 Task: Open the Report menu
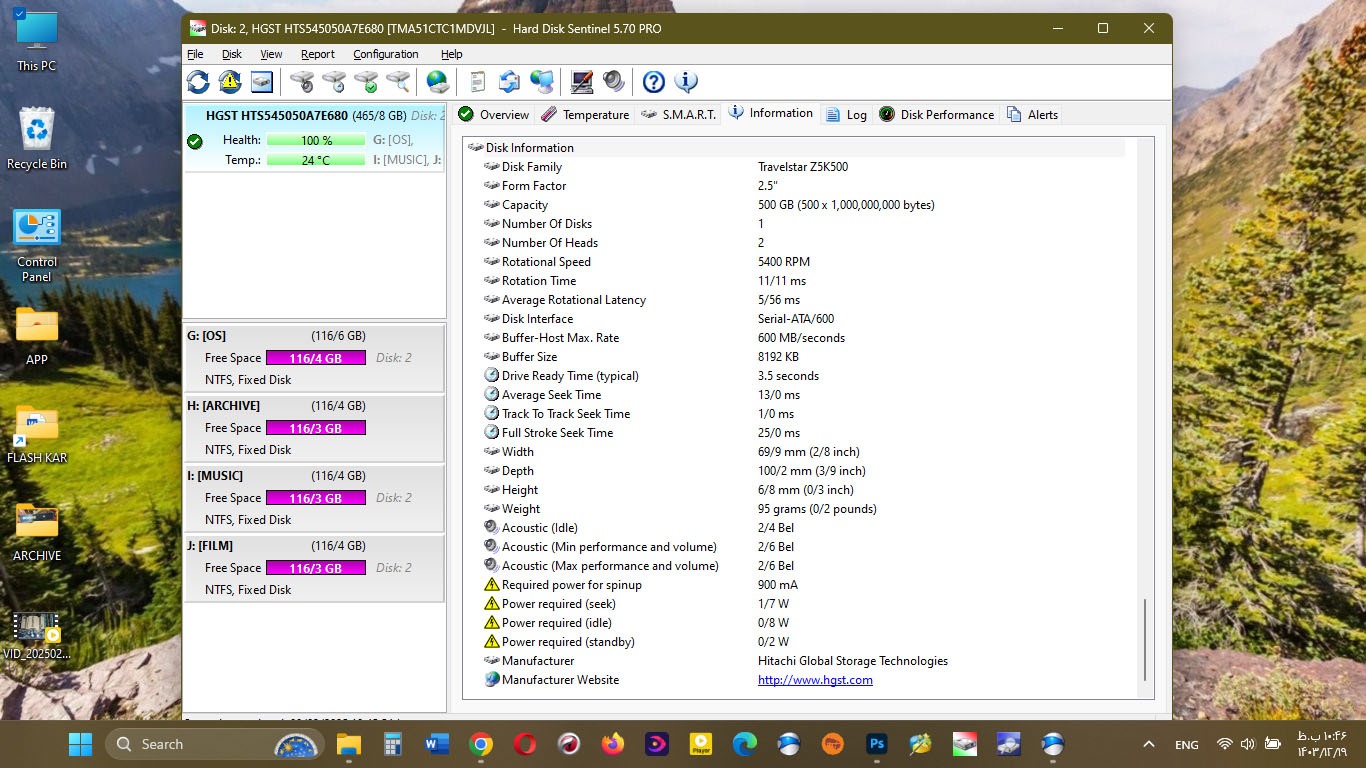tap(318, 54)
